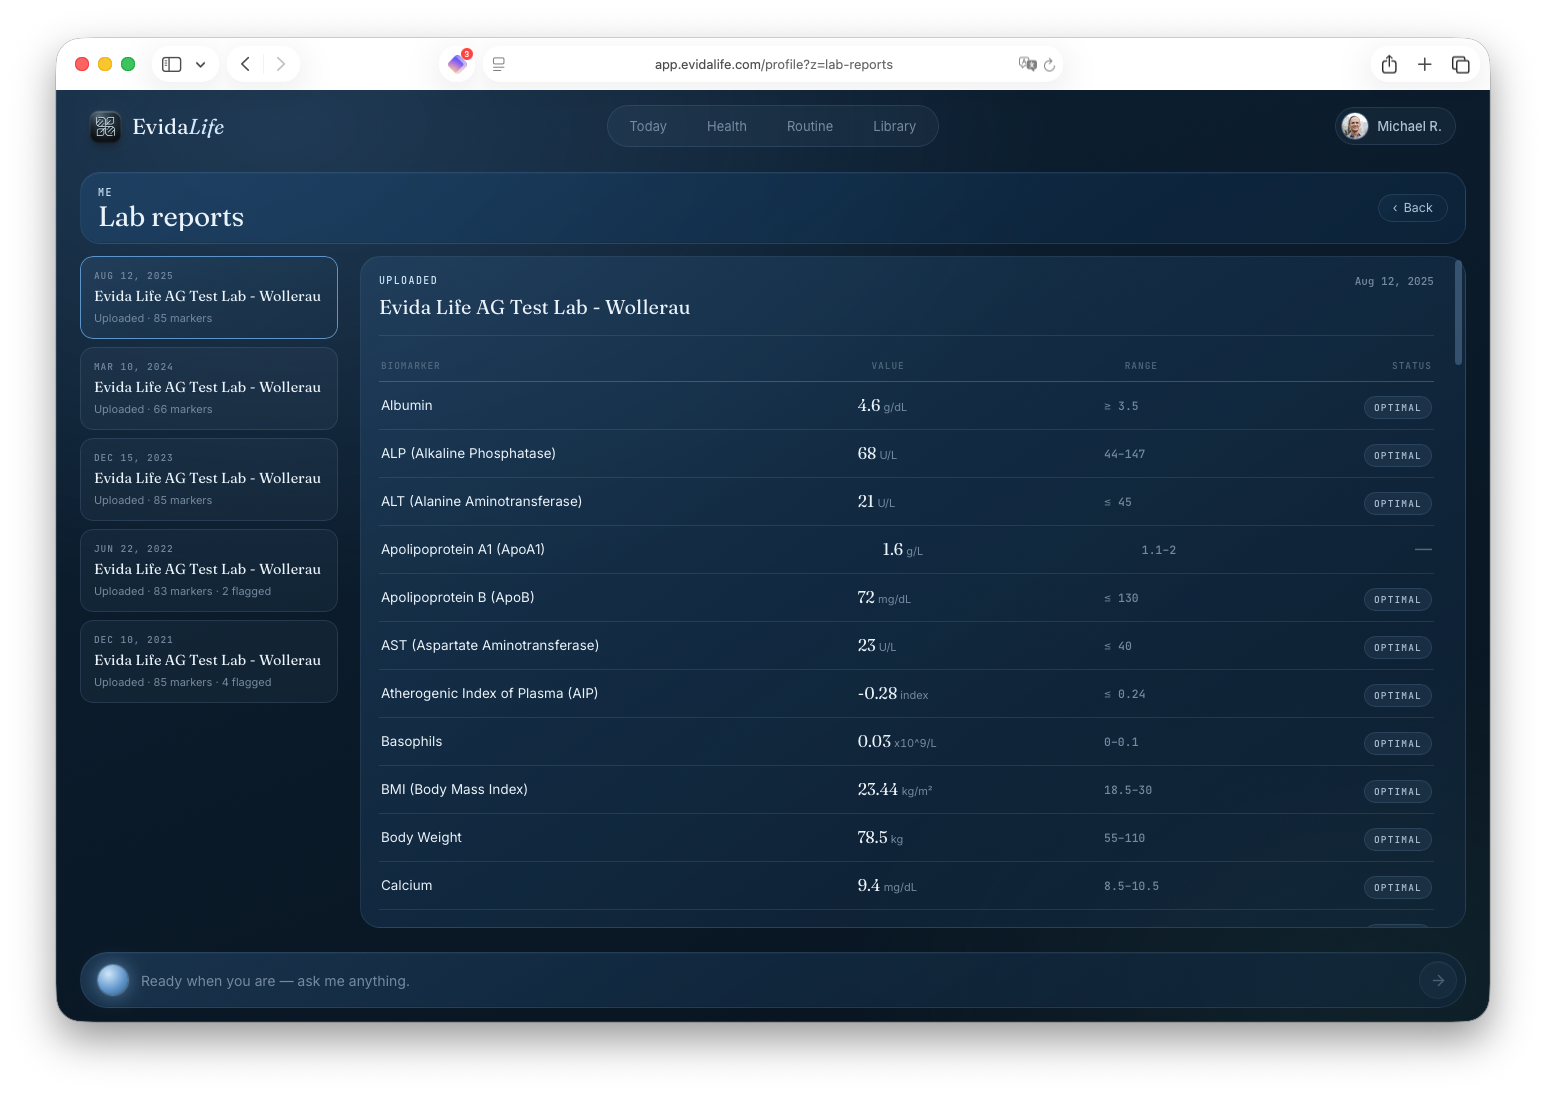Click the lab report panel scrollbar
Viewport: 1546px width, 1096px height.
point(1459,313)
